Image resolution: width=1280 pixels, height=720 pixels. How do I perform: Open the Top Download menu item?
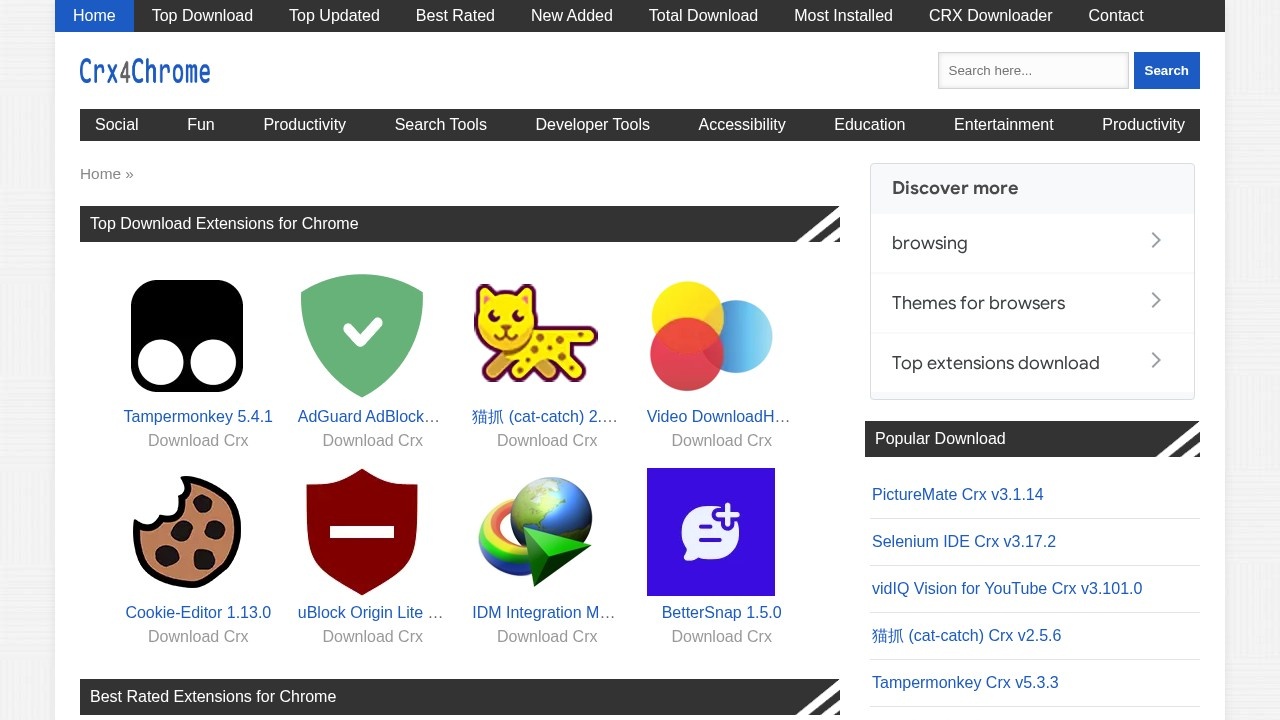click(x=202, y=16)
